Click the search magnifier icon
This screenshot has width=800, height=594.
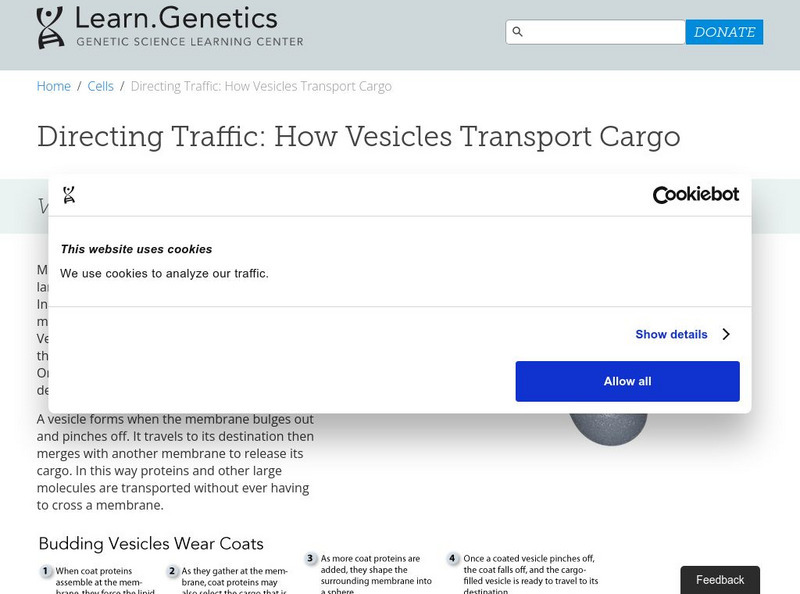(517, 32)
